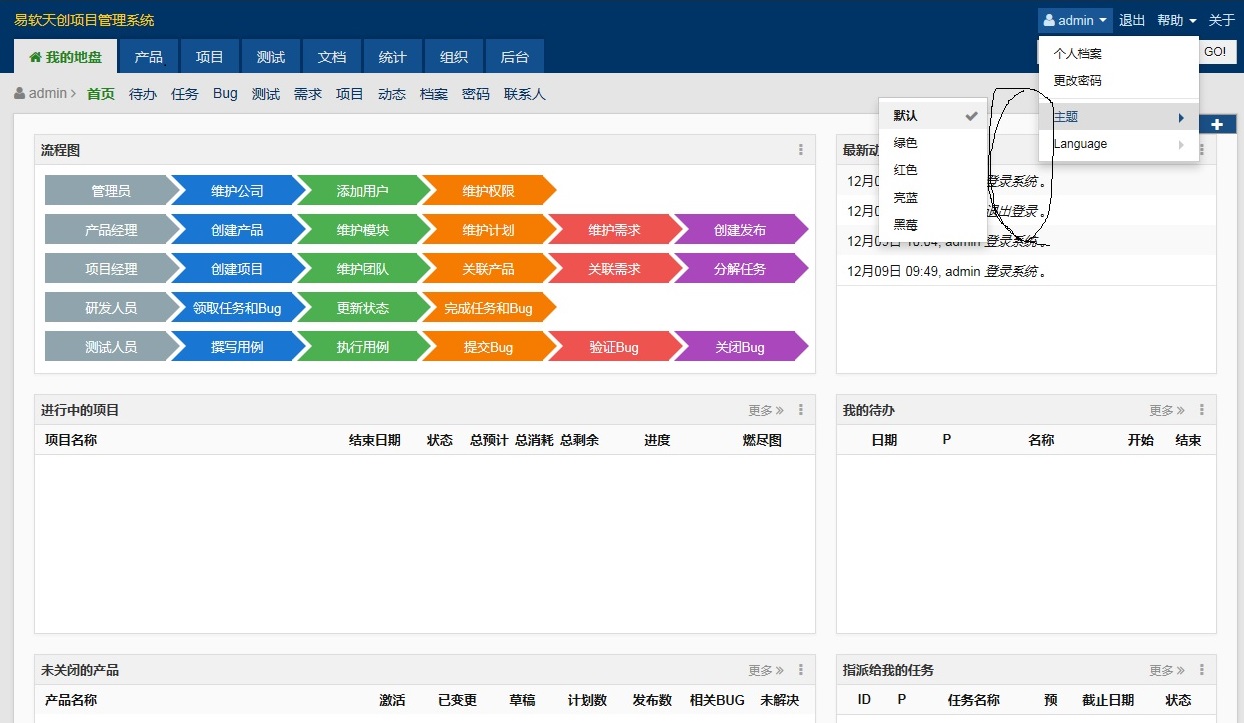This screenshot has width=1244, height=723.
Task: Go to the 后台 tab
Action: point(515,57)
